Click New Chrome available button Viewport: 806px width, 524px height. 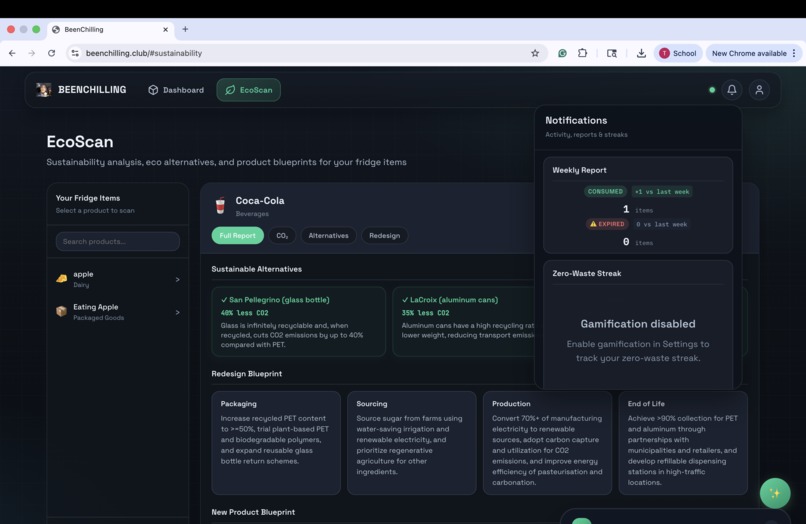pyautogui.click(x=754, y=53)
